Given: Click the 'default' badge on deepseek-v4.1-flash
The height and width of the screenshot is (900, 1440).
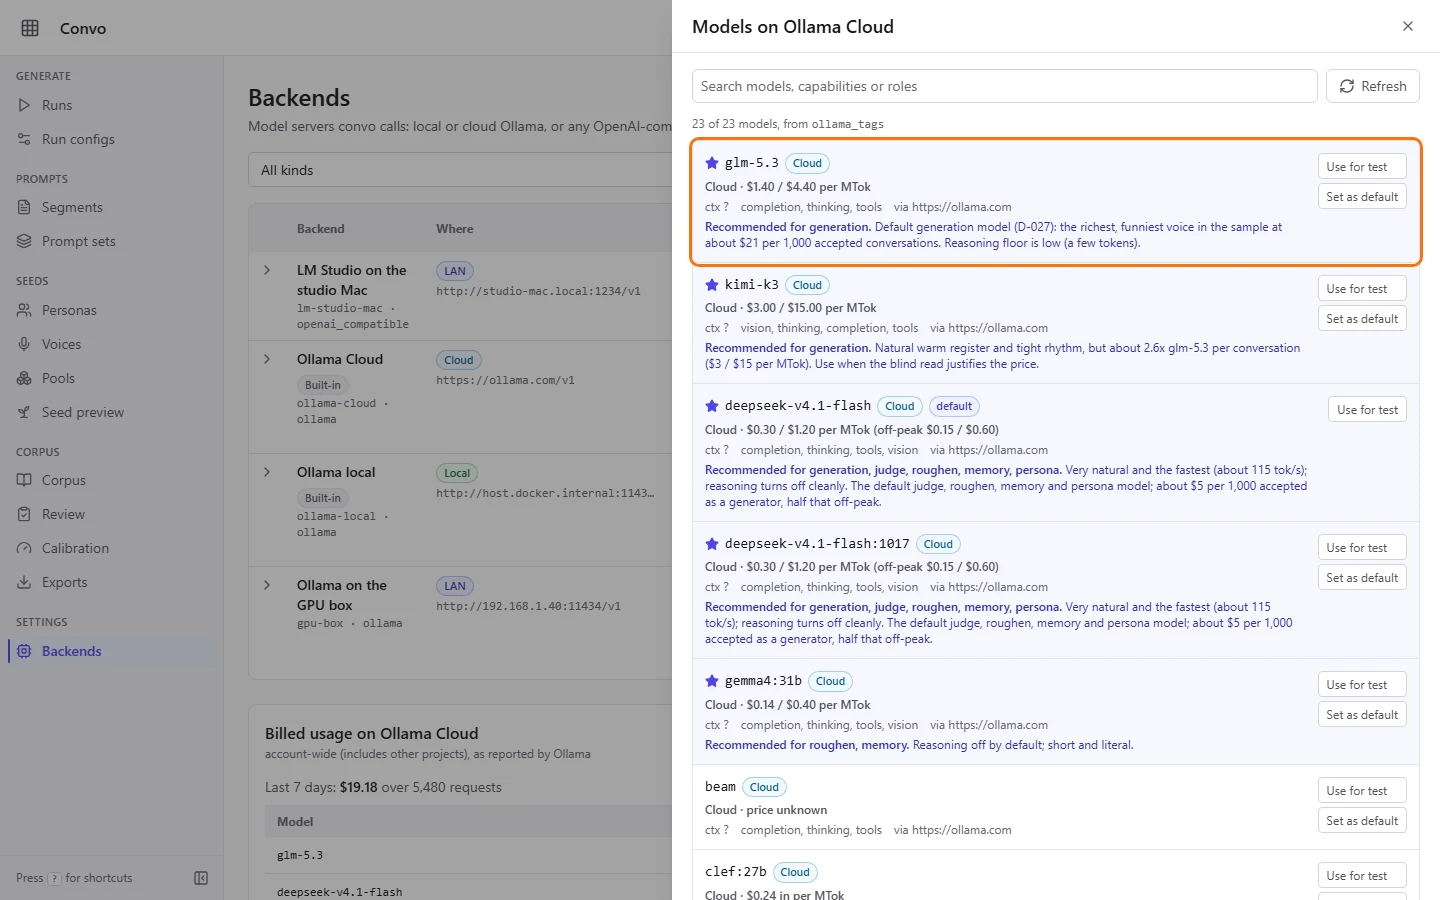Looking at the screenshot, I should click(x=954, y=406).
